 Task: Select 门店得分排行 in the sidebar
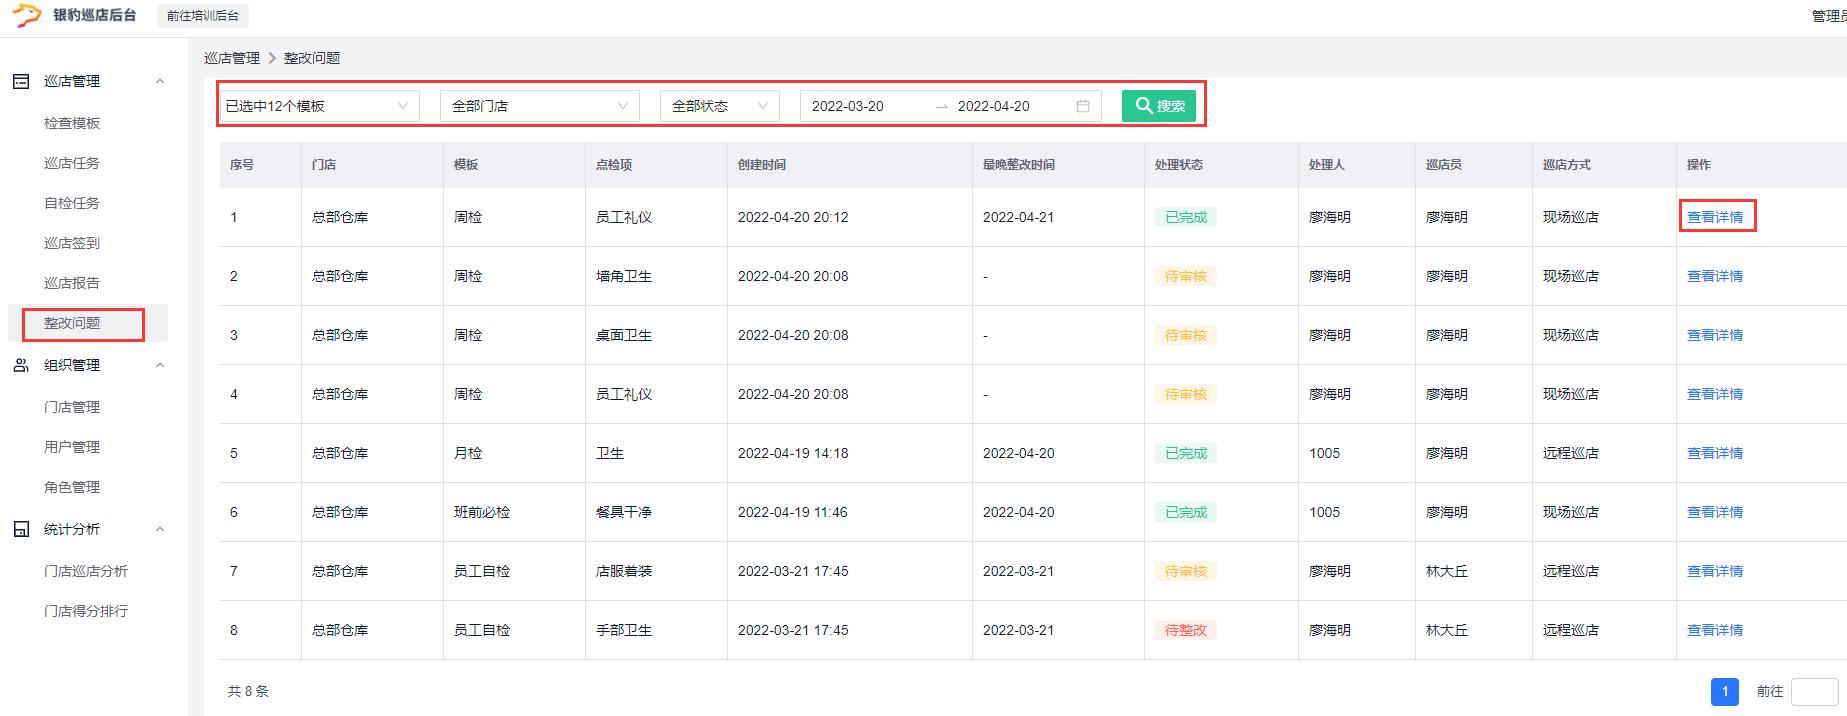coord(86,611)
